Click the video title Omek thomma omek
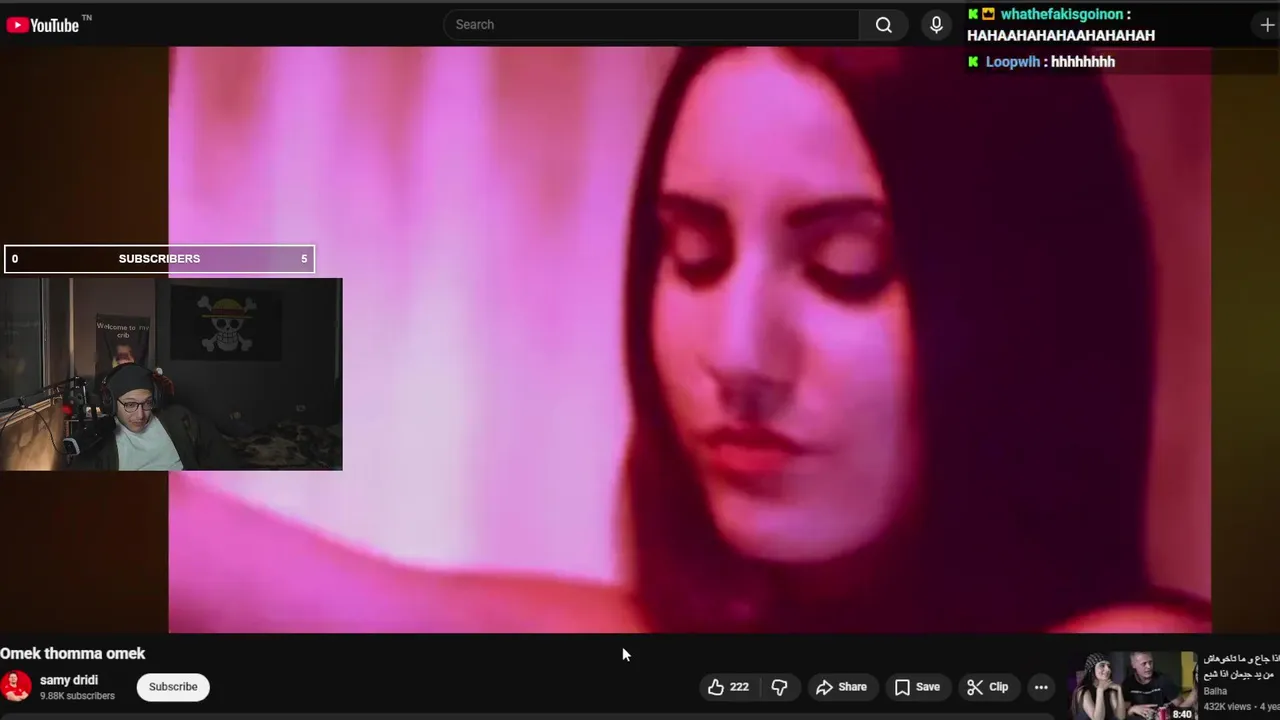 coord(73,653)
